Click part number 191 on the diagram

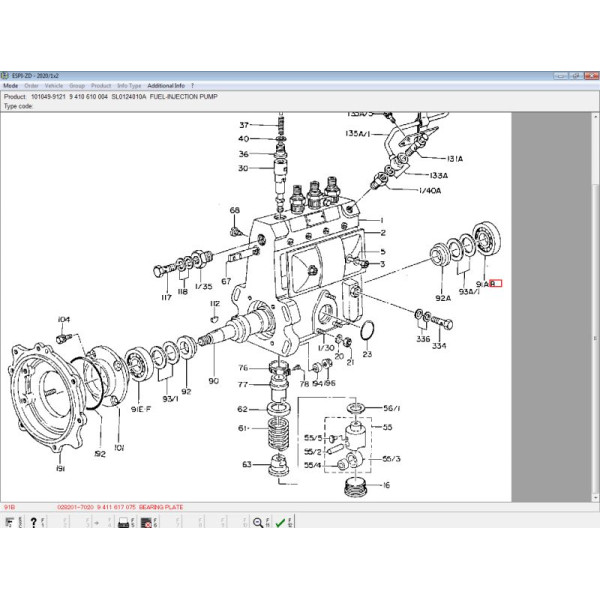59,468
